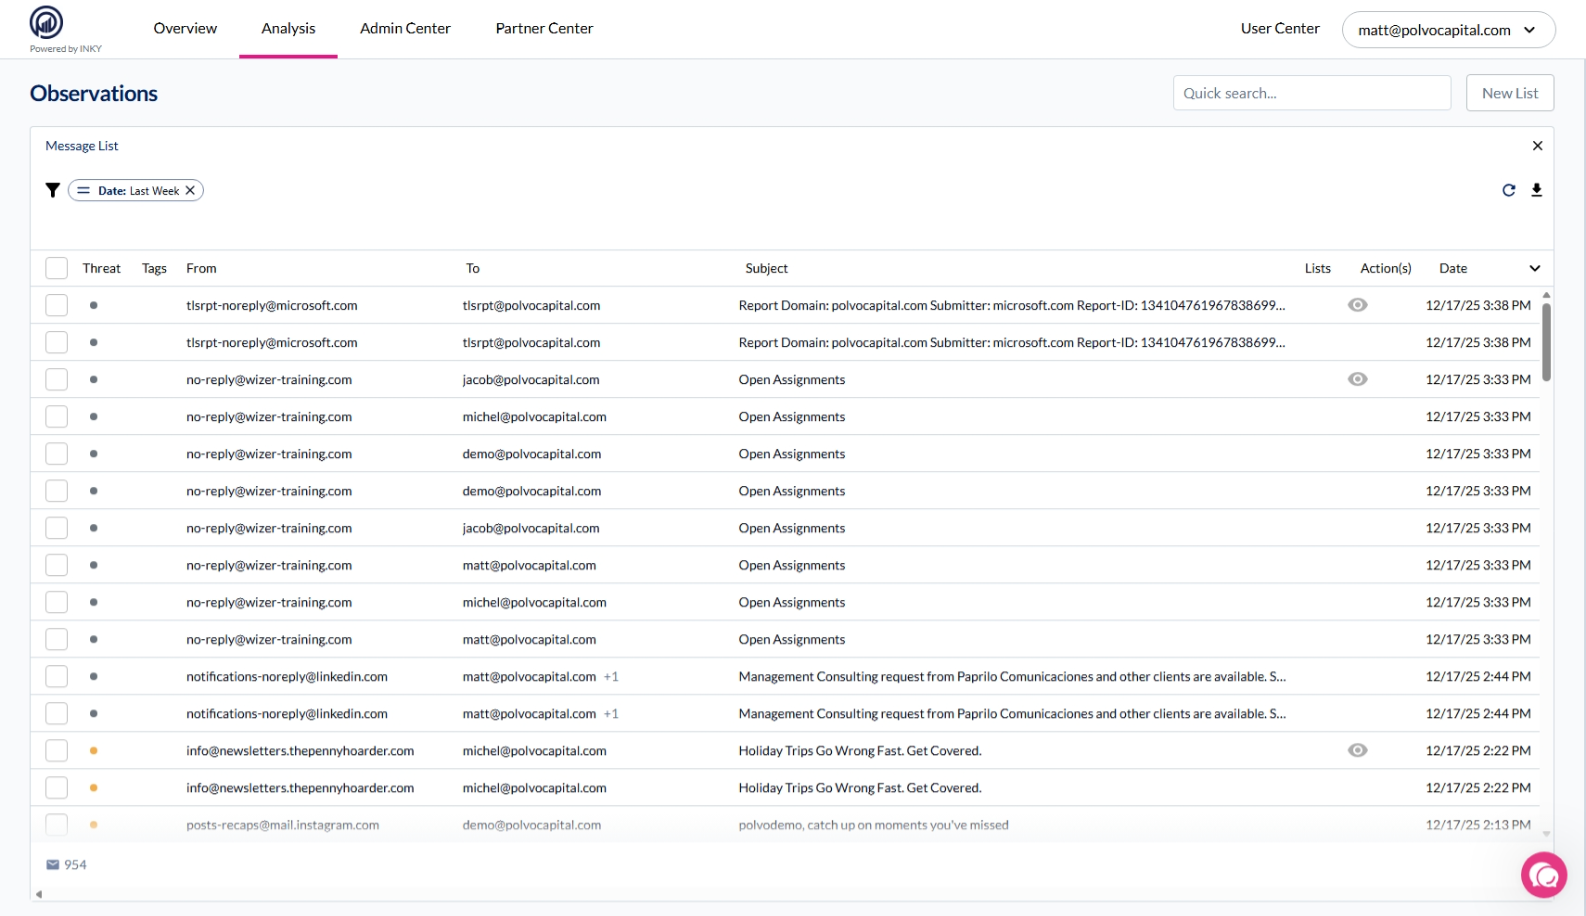Sort by the Threat column header

(x=101, y=268)
